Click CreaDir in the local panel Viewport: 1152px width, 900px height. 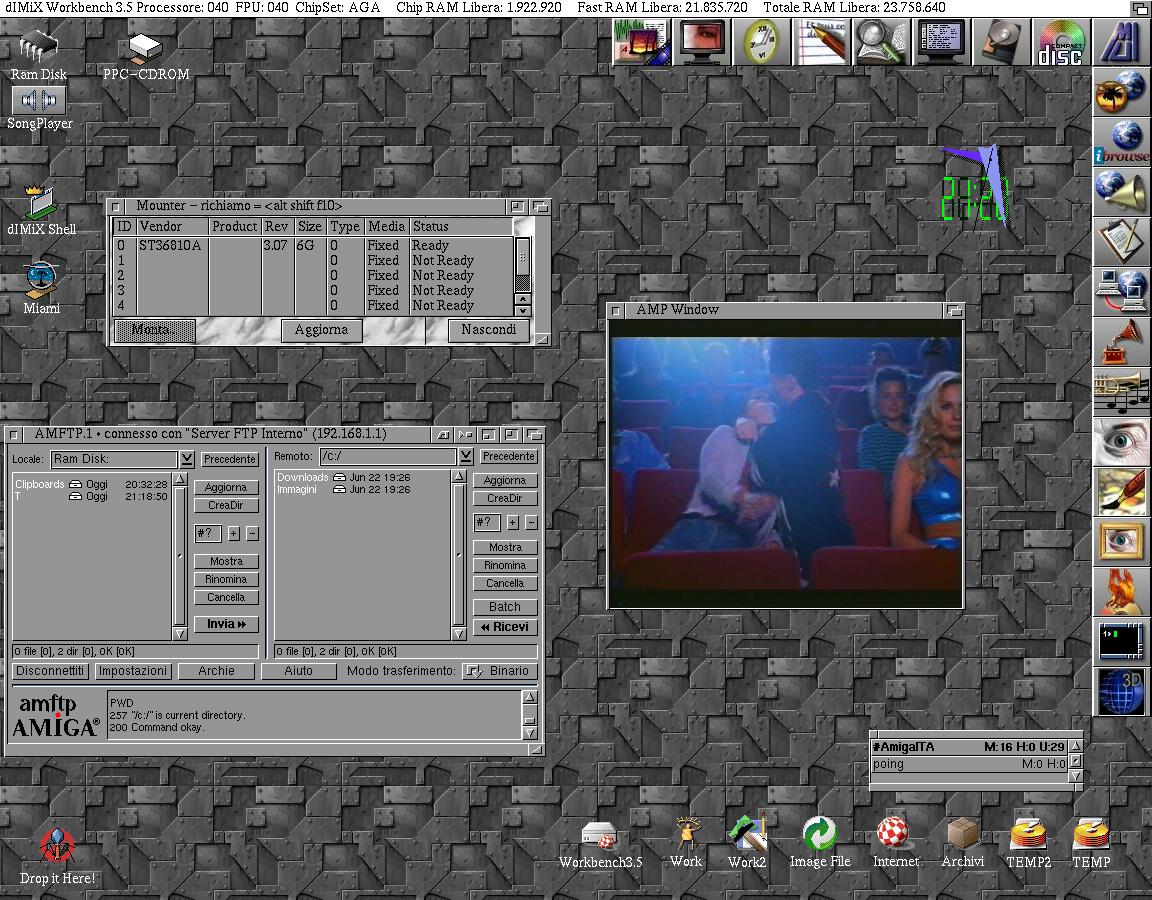click(226, 505)
